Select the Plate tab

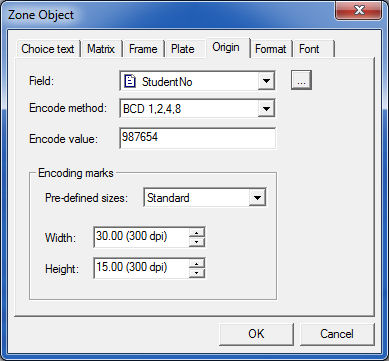pos(183,49)
